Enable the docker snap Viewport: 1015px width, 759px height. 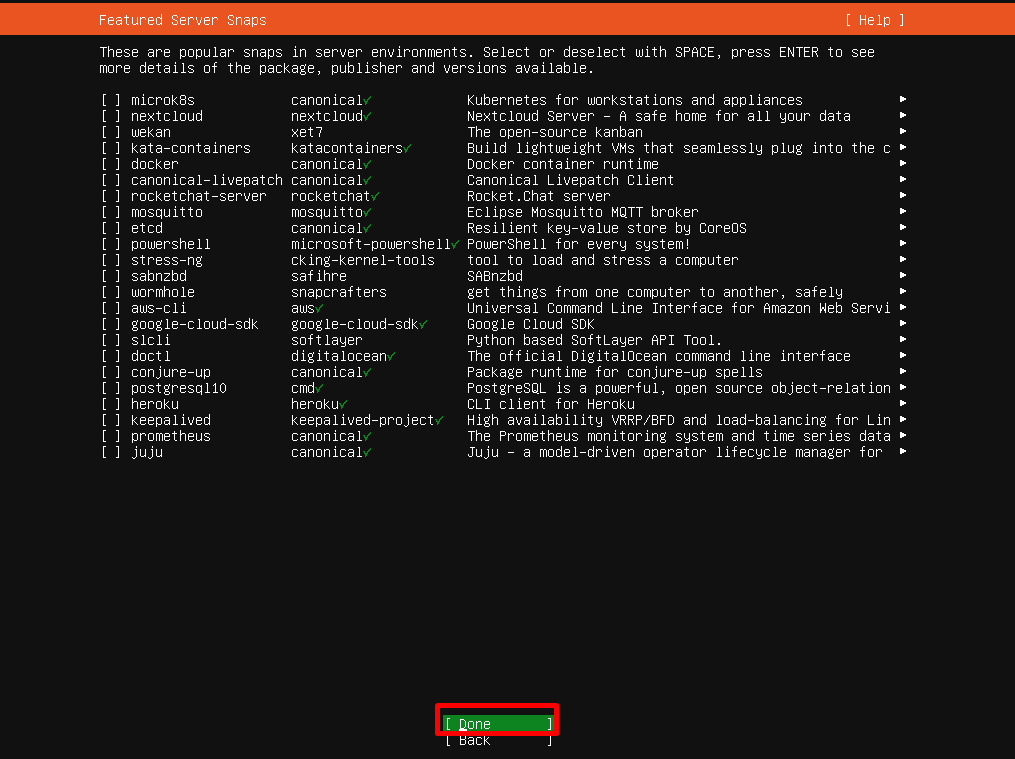(111, 163)
